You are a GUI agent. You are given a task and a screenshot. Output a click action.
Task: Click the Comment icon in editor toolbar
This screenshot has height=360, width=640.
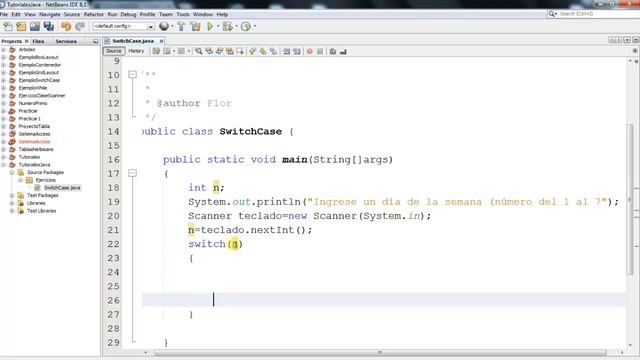(333, 51)
